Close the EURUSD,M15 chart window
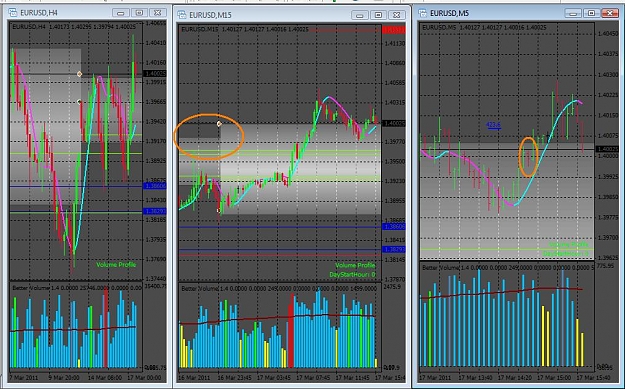Screen dimensions: 625x389 pos(397,16)
